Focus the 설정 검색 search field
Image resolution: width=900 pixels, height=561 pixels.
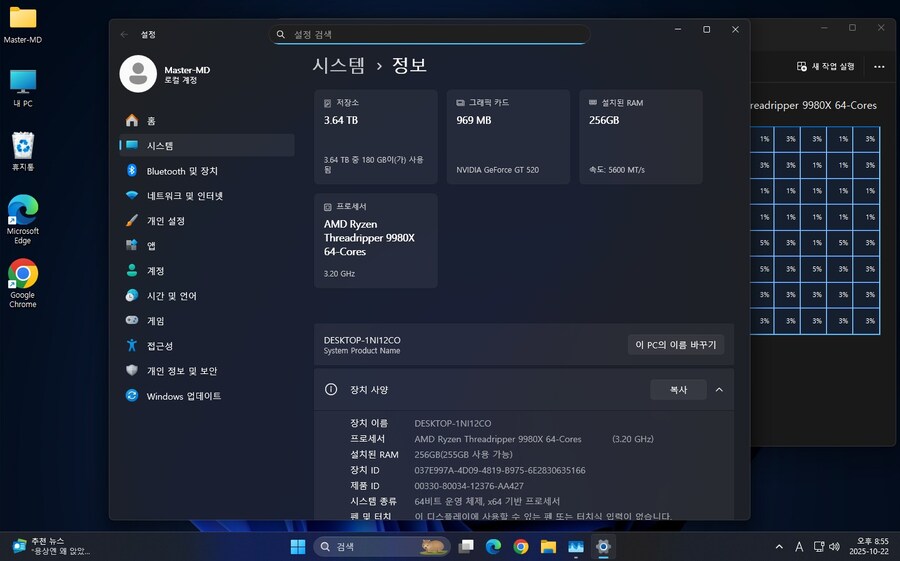(x=429, y=34)
